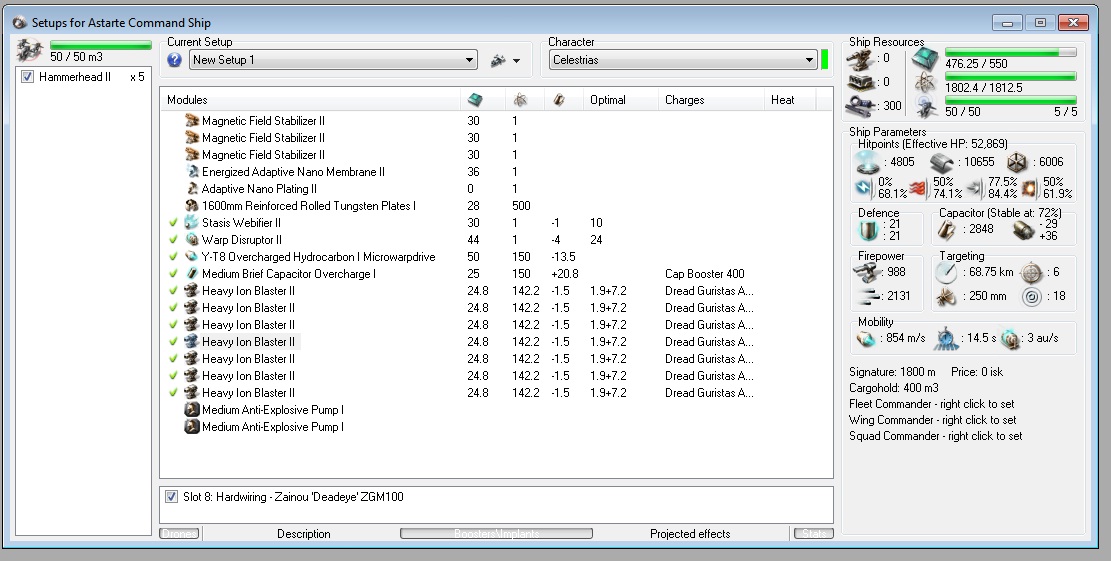Open the Character dropdown showing Celestrias
The height and width of the screenshot is (561, 1111).
pyautogui.click(x=683, y=60)
